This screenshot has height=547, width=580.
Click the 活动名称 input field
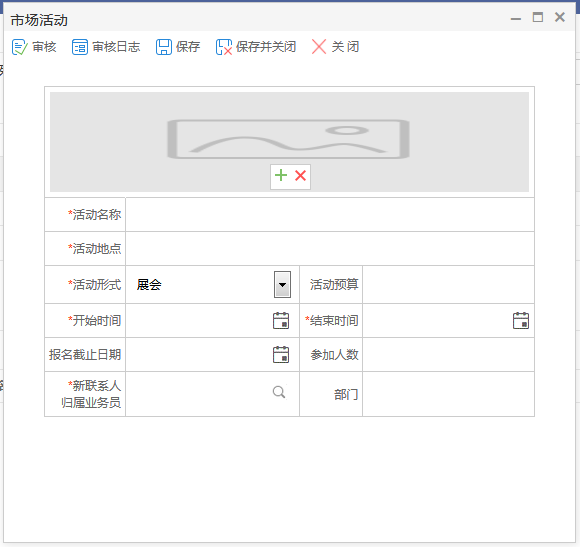[330, 215]
